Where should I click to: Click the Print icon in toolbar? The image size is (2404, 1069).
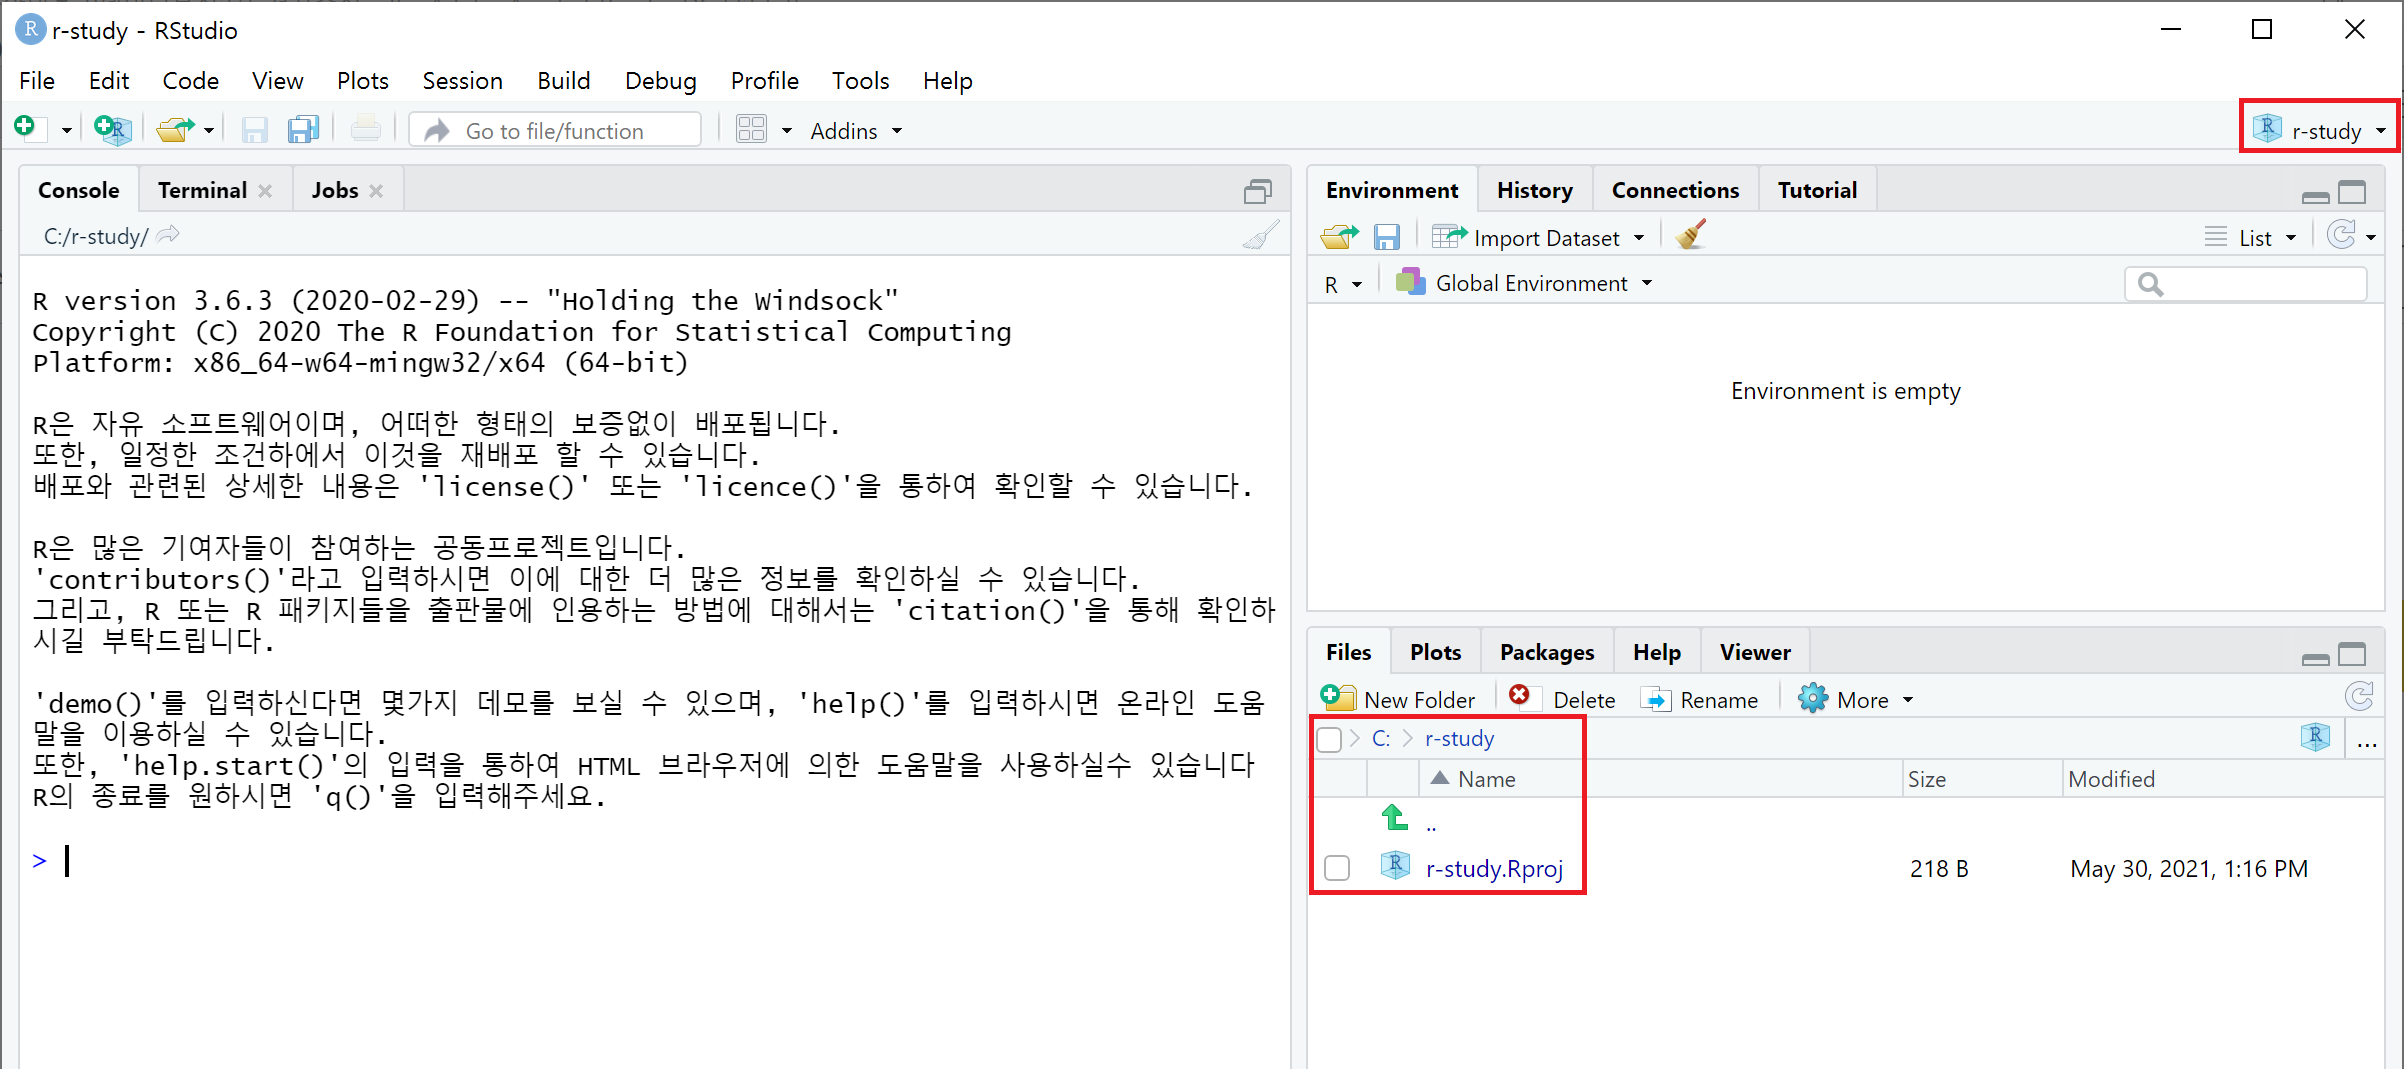(365, 129)
